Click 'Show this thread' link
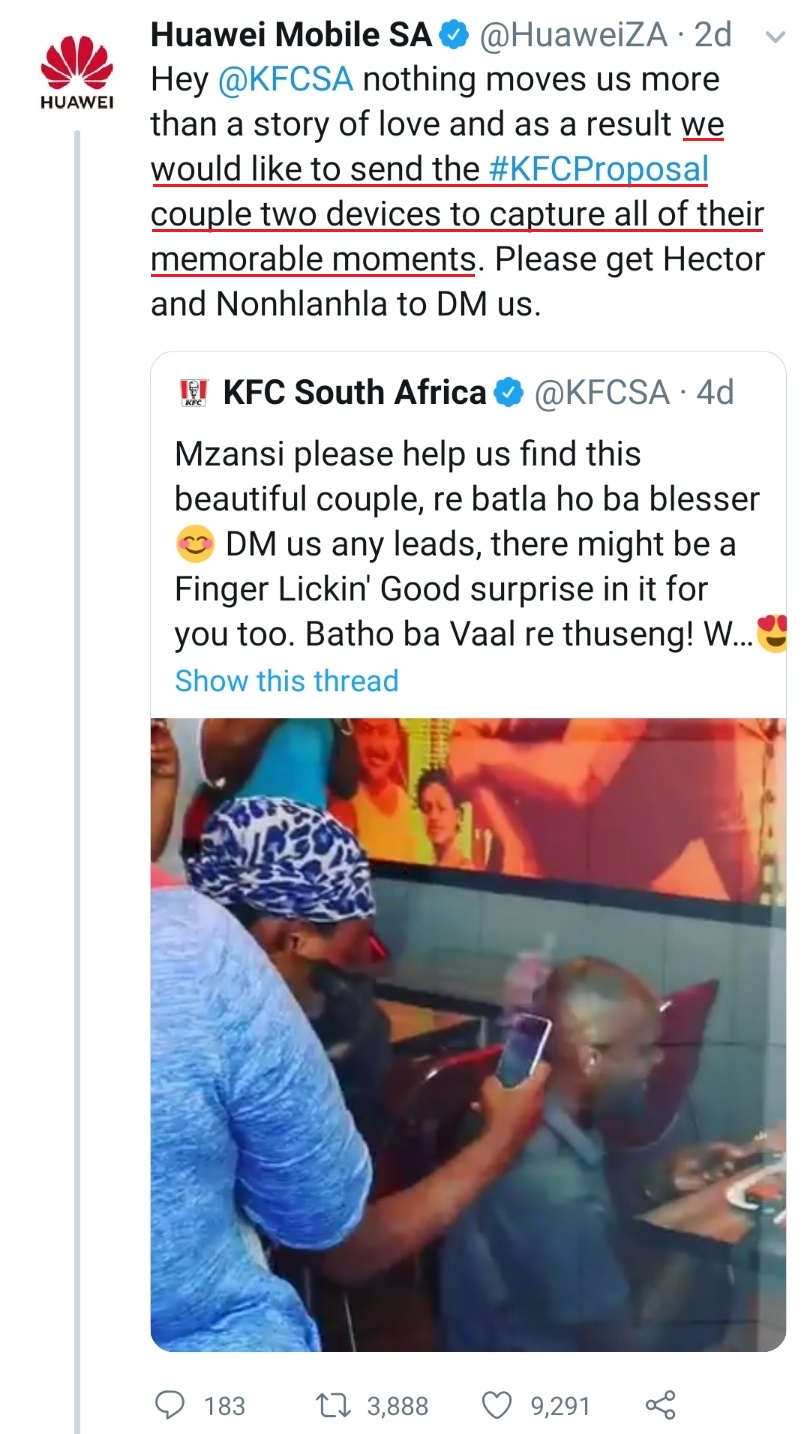The height and width of the screenshot is (1434, 810). [286, 680]
